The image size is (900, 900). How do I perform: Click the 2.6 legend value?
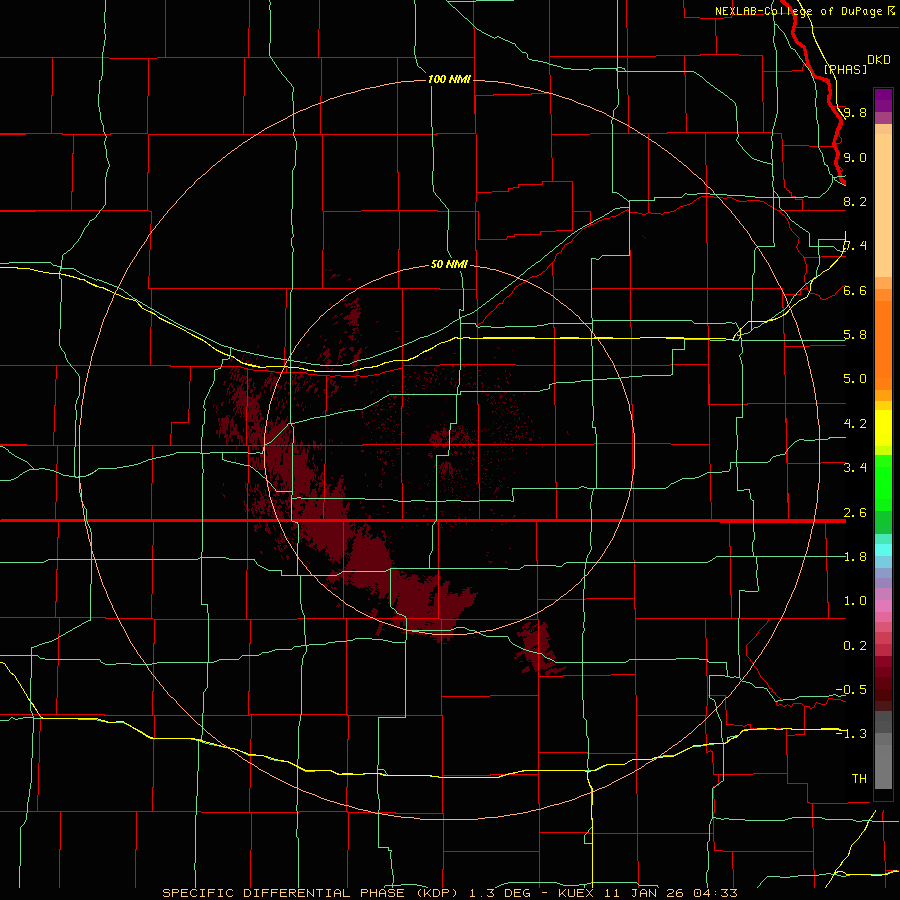point(855,512)
